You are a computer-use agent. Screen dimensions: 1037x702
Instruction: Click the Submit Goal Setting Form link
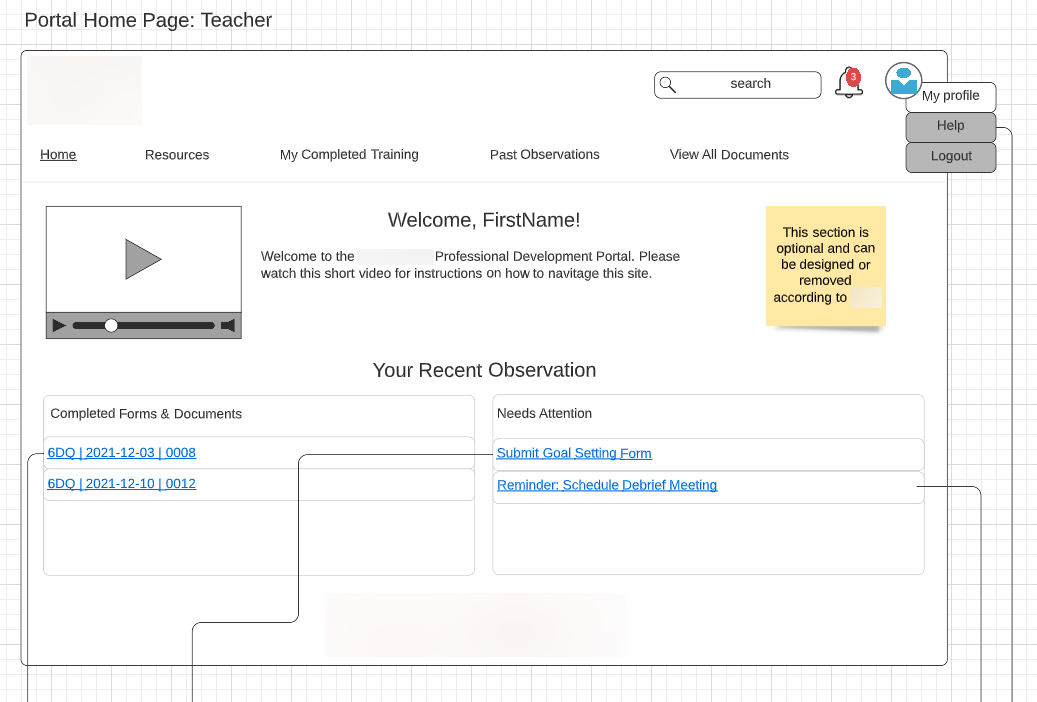(574, 453)
